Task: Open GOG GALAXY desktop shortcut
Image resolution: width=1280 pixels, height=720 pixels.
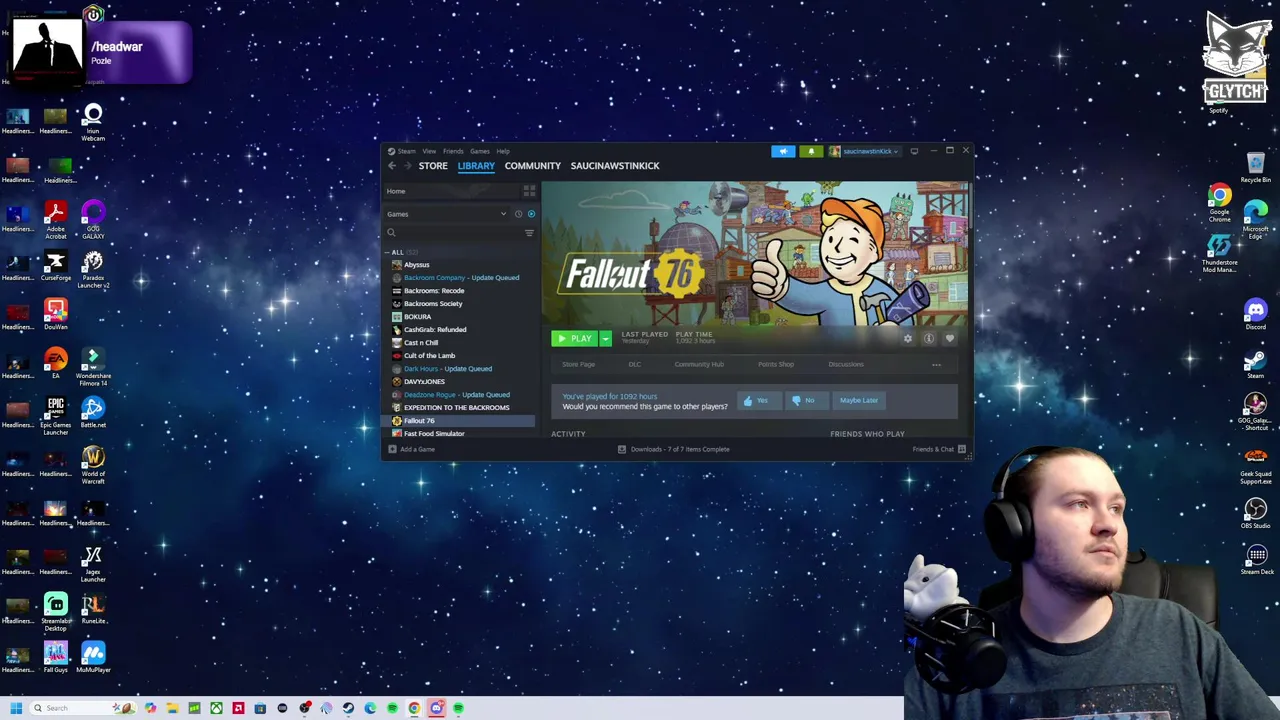Action: click(93, 220)
